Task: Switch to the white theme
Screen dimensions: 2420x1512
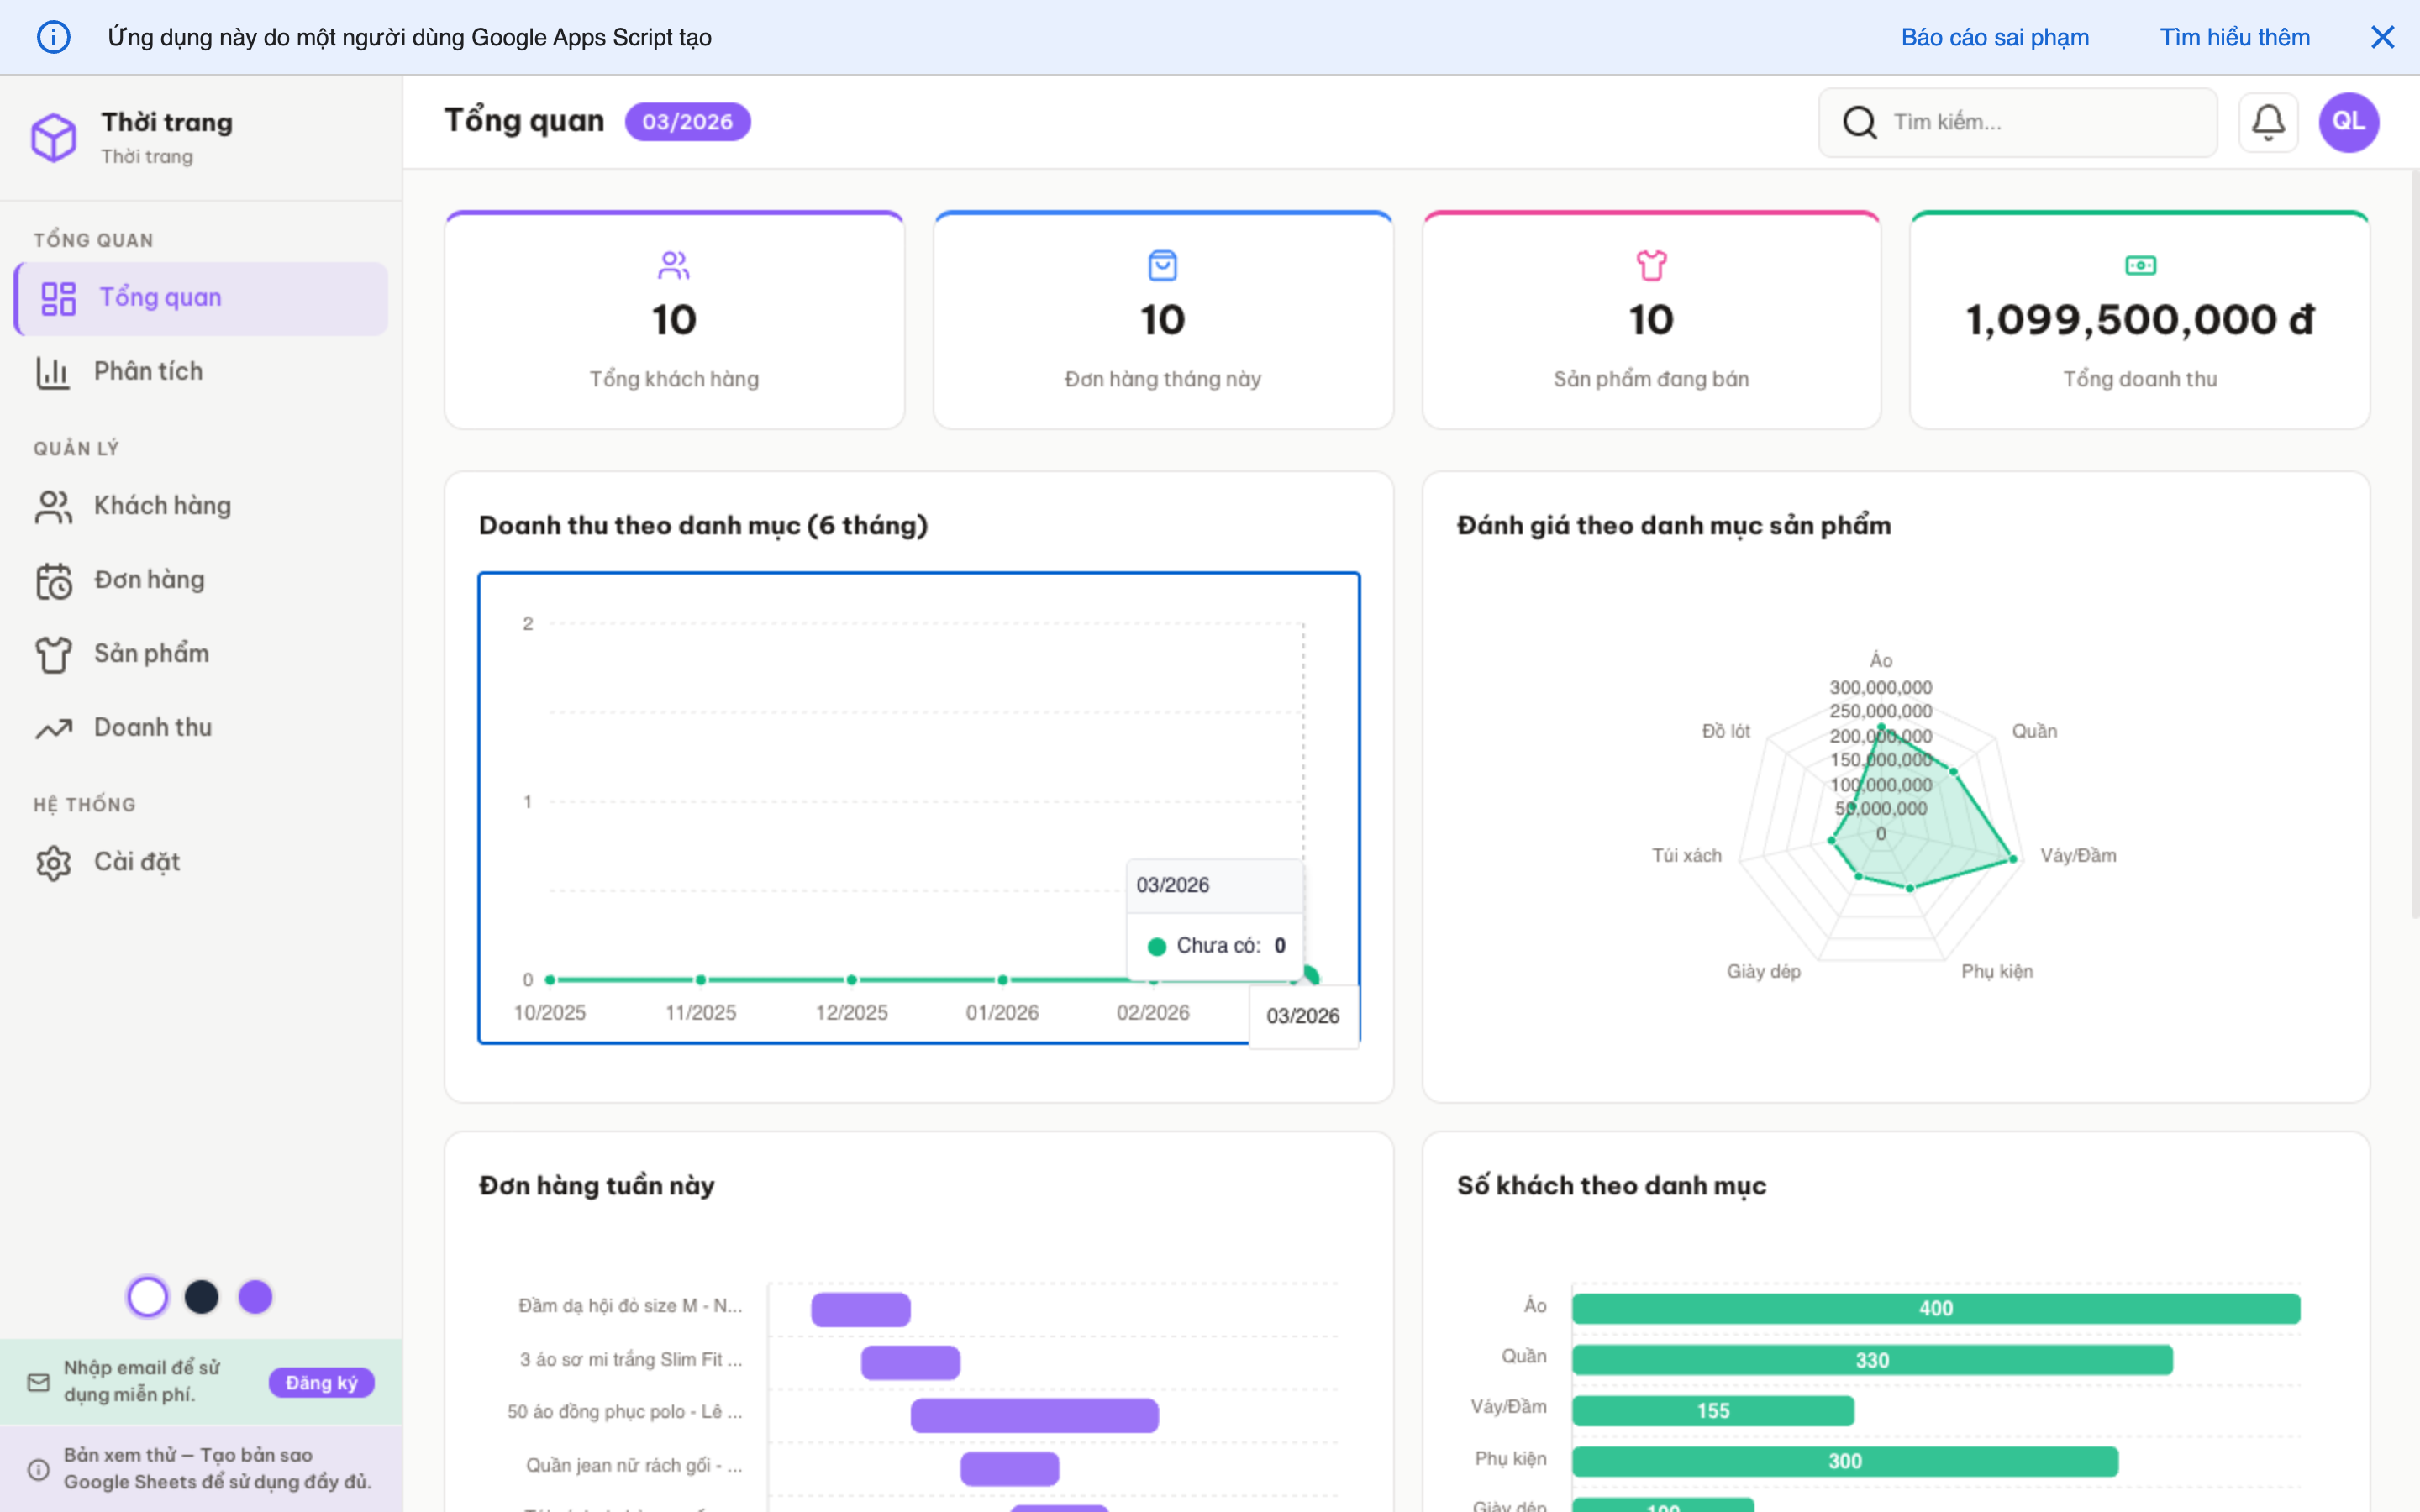Action: [x=147, y=1296]
